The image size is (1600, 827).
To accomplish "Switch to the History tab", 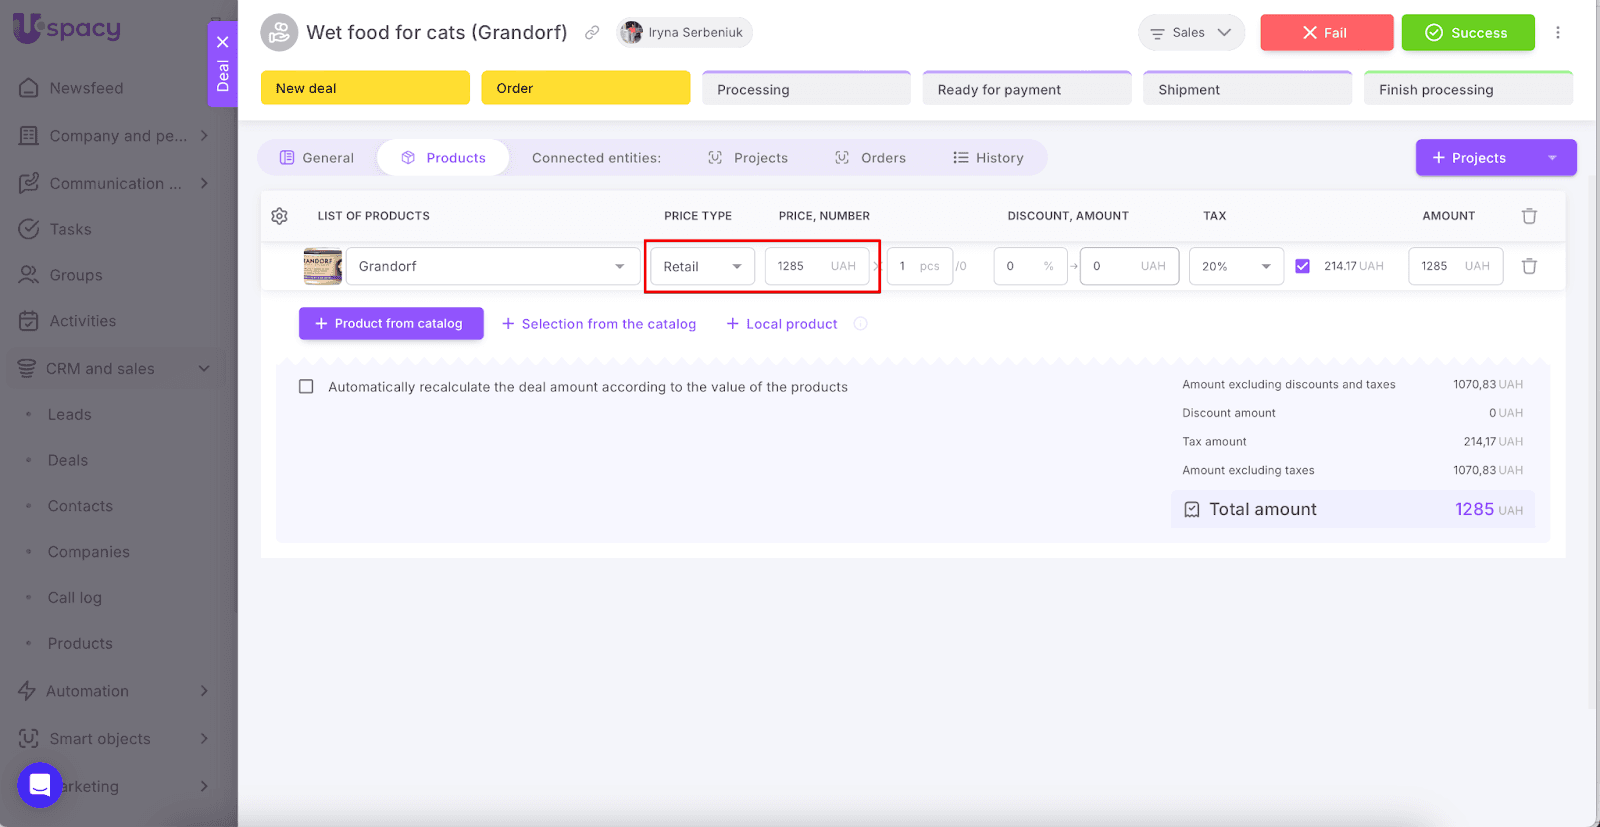I will click(988, 158).
